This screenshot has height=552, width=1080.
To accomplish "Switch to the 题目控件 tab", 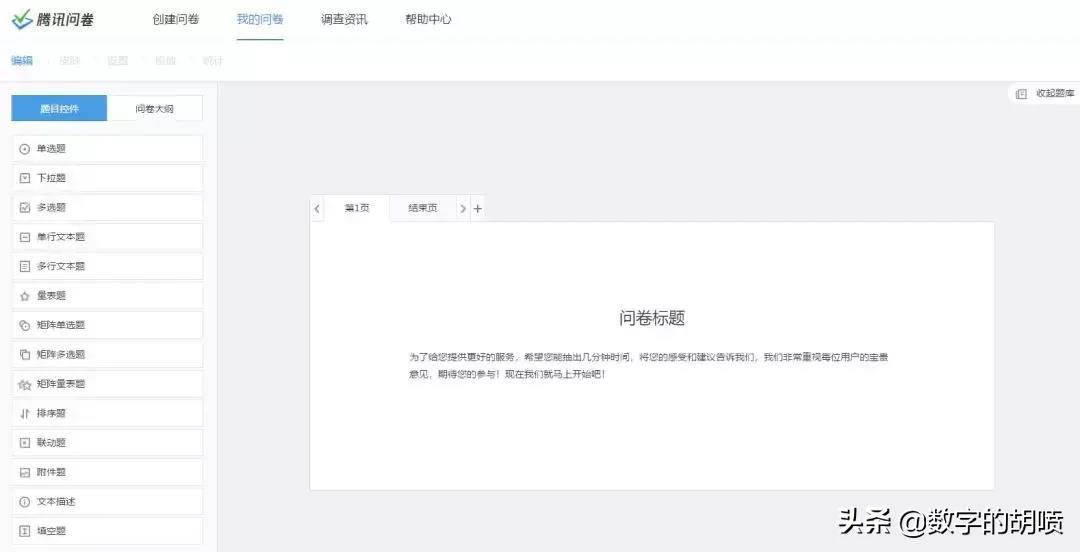I will [59, 108].
